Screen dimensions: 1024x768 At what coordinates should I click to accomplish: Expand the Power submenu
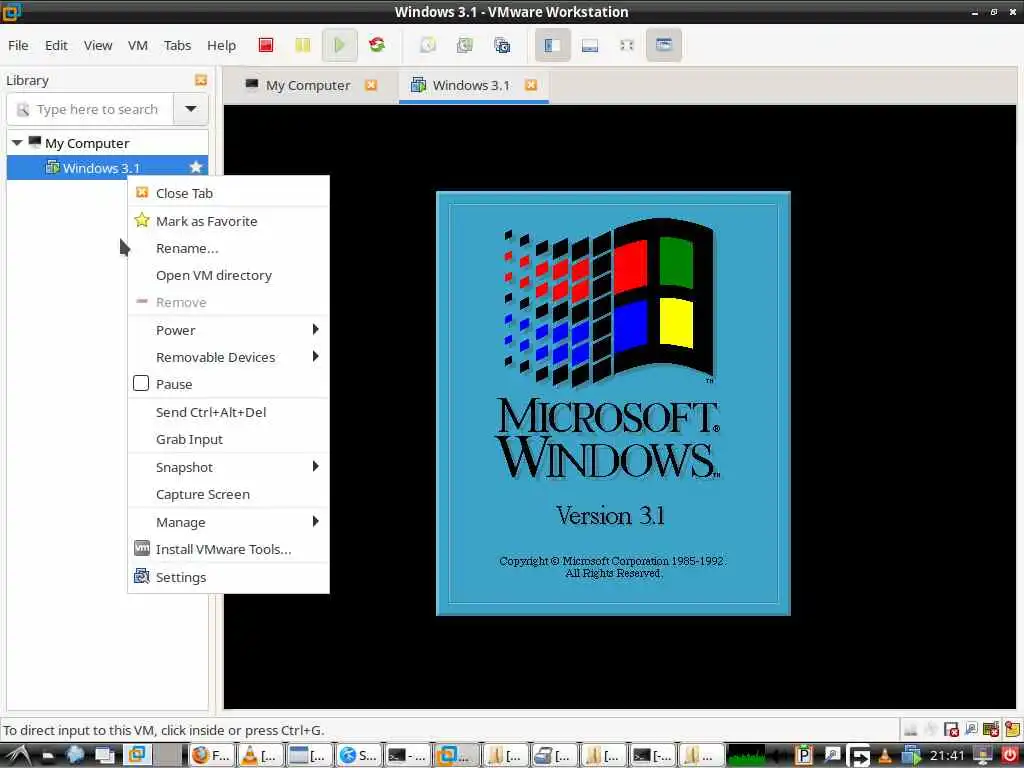tap(228, 330)
